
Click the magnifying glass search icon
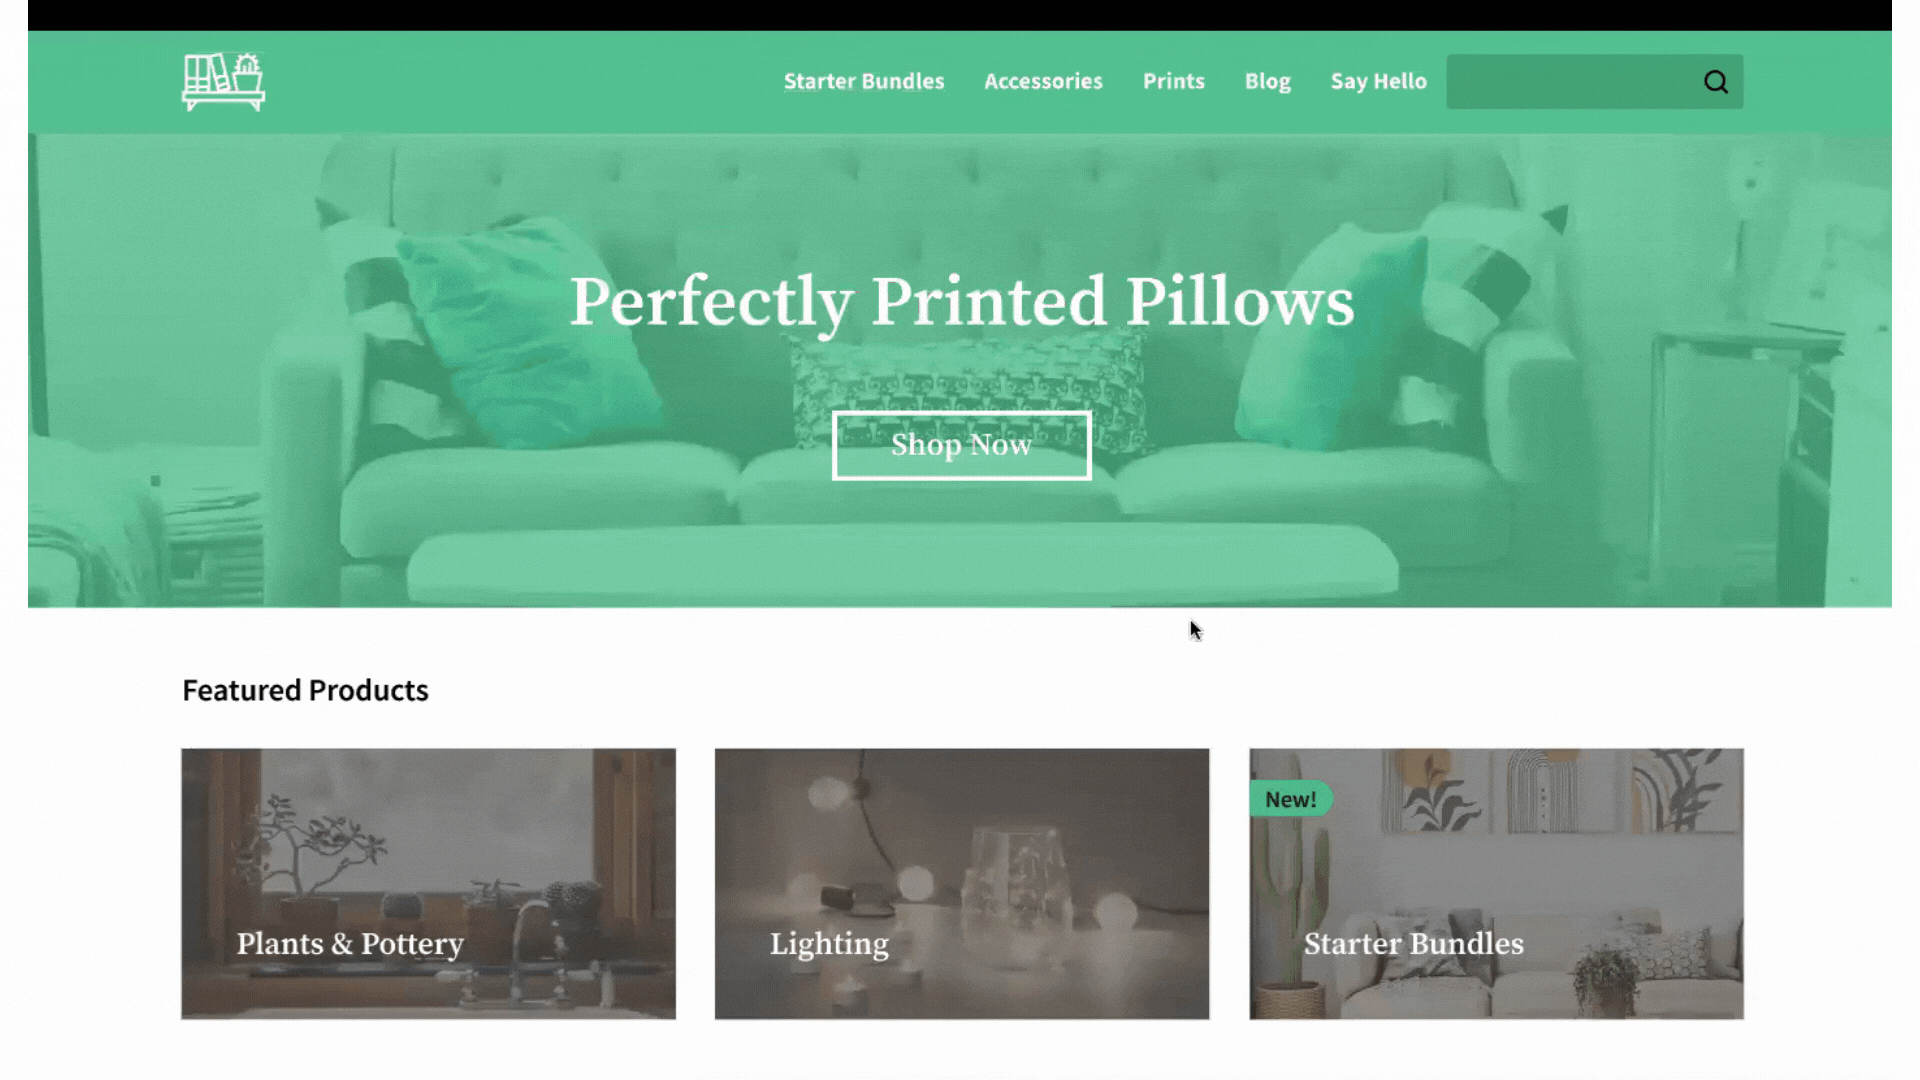tap(1716, 82)
